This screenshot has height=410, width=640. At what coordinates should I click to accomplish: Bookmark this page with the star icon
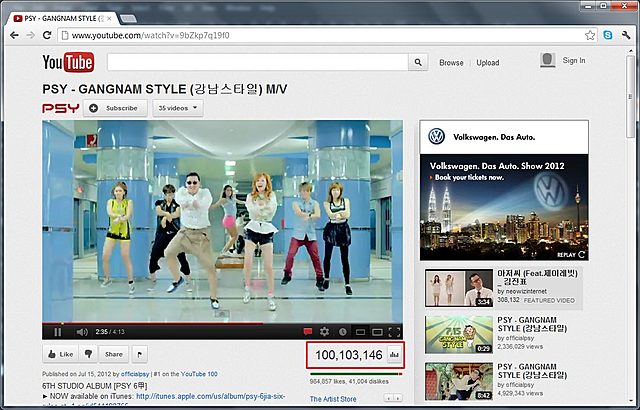[590, 35]
